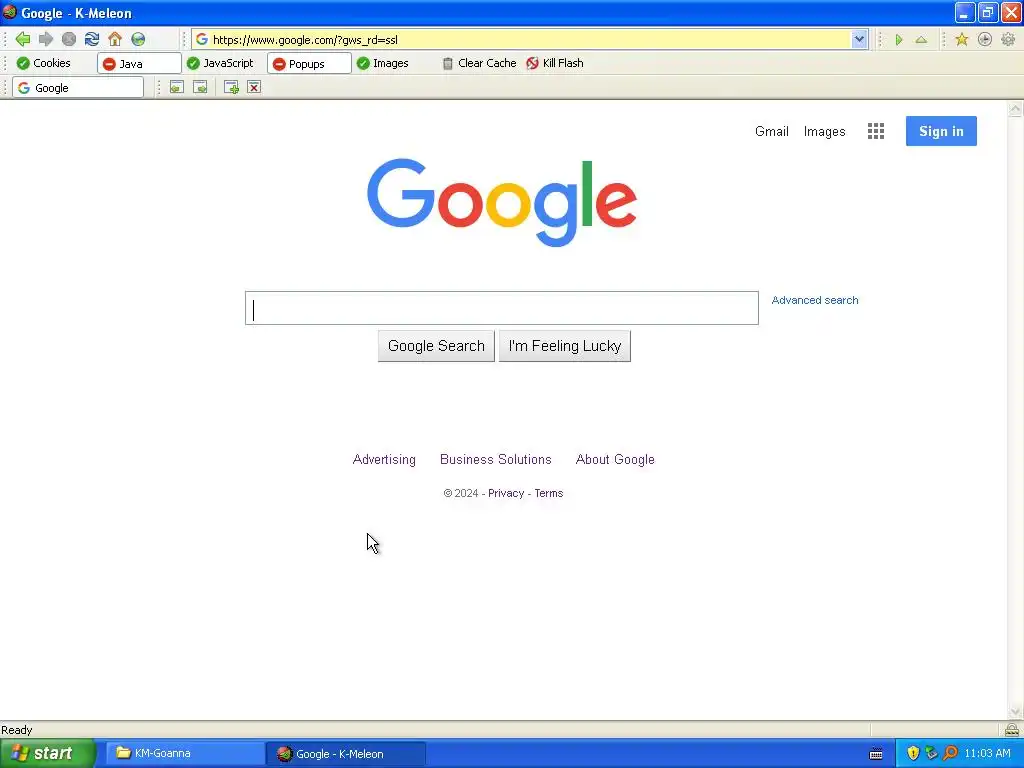This screenshot has height=768, width=1024.
Task: Open the Privacy link in footer
Action: tap(506, 493)
